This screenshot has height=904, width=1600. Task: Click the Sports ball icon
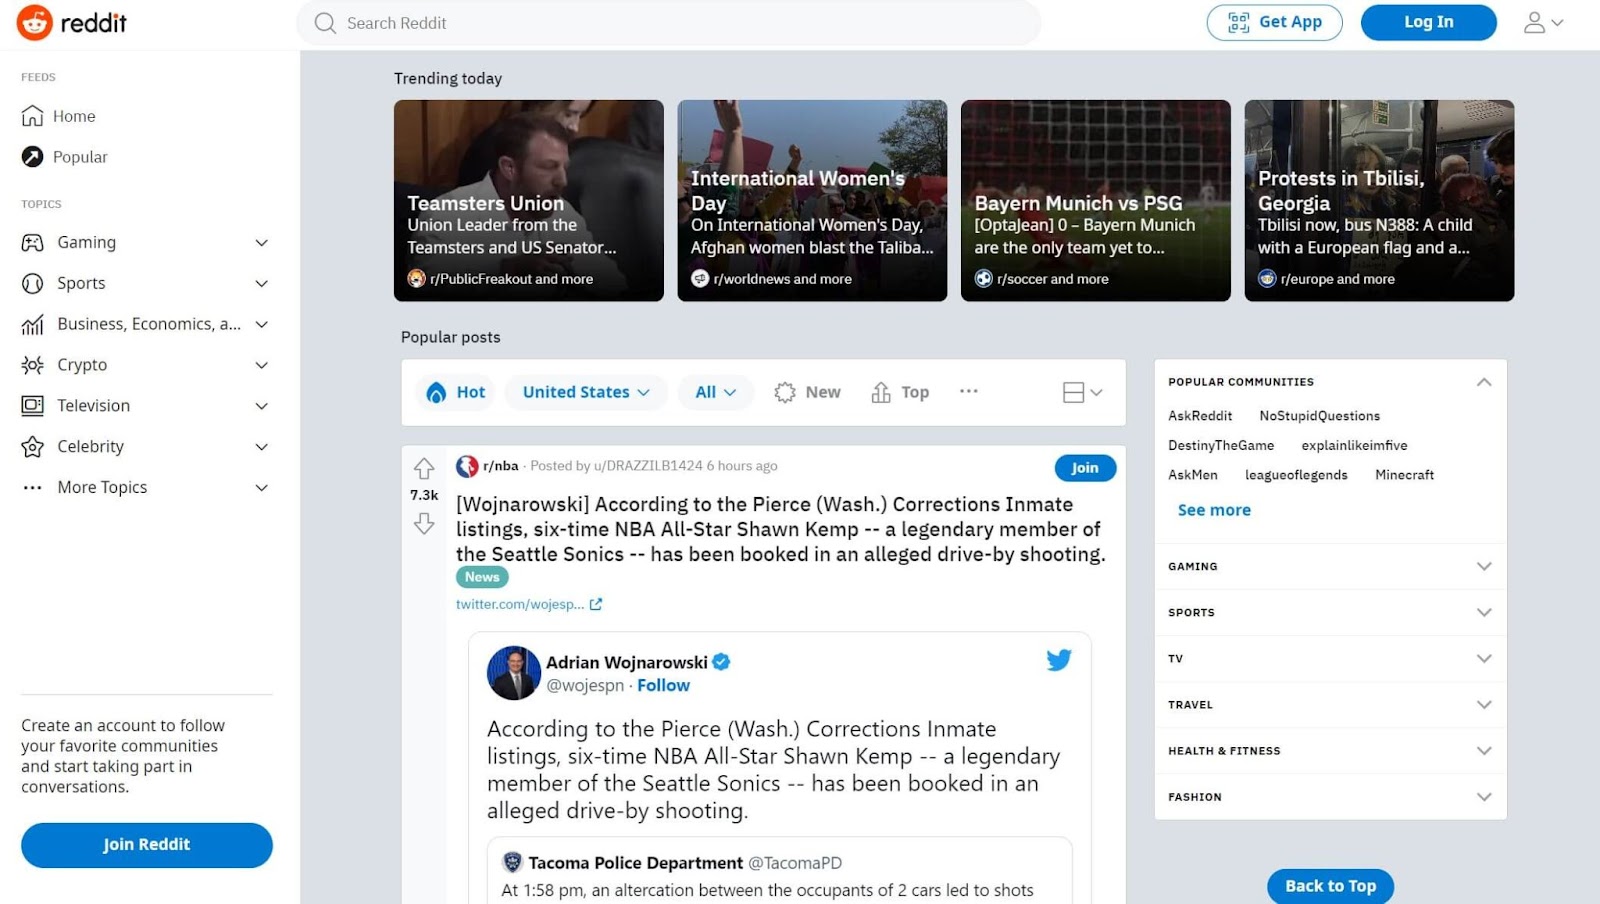[x=32, y=283]
